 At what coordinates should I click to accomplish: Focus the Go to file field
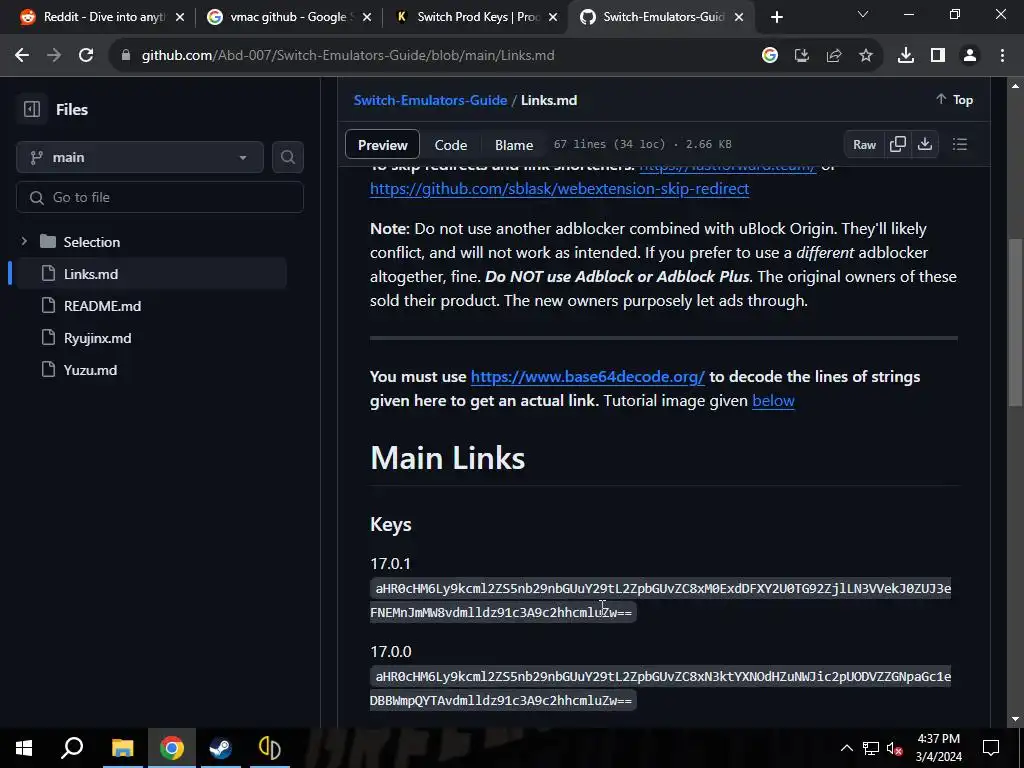160,197
